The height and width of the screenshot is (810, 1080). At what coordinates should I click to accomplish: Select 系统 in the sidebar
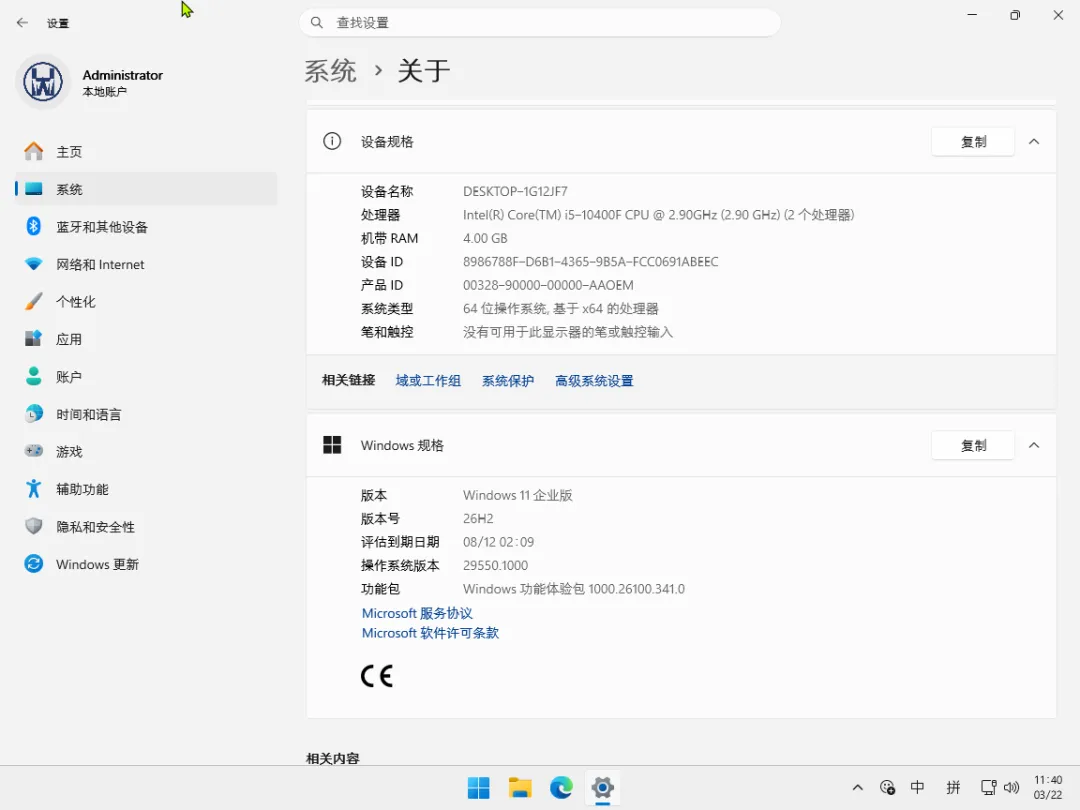pos(146,189)
